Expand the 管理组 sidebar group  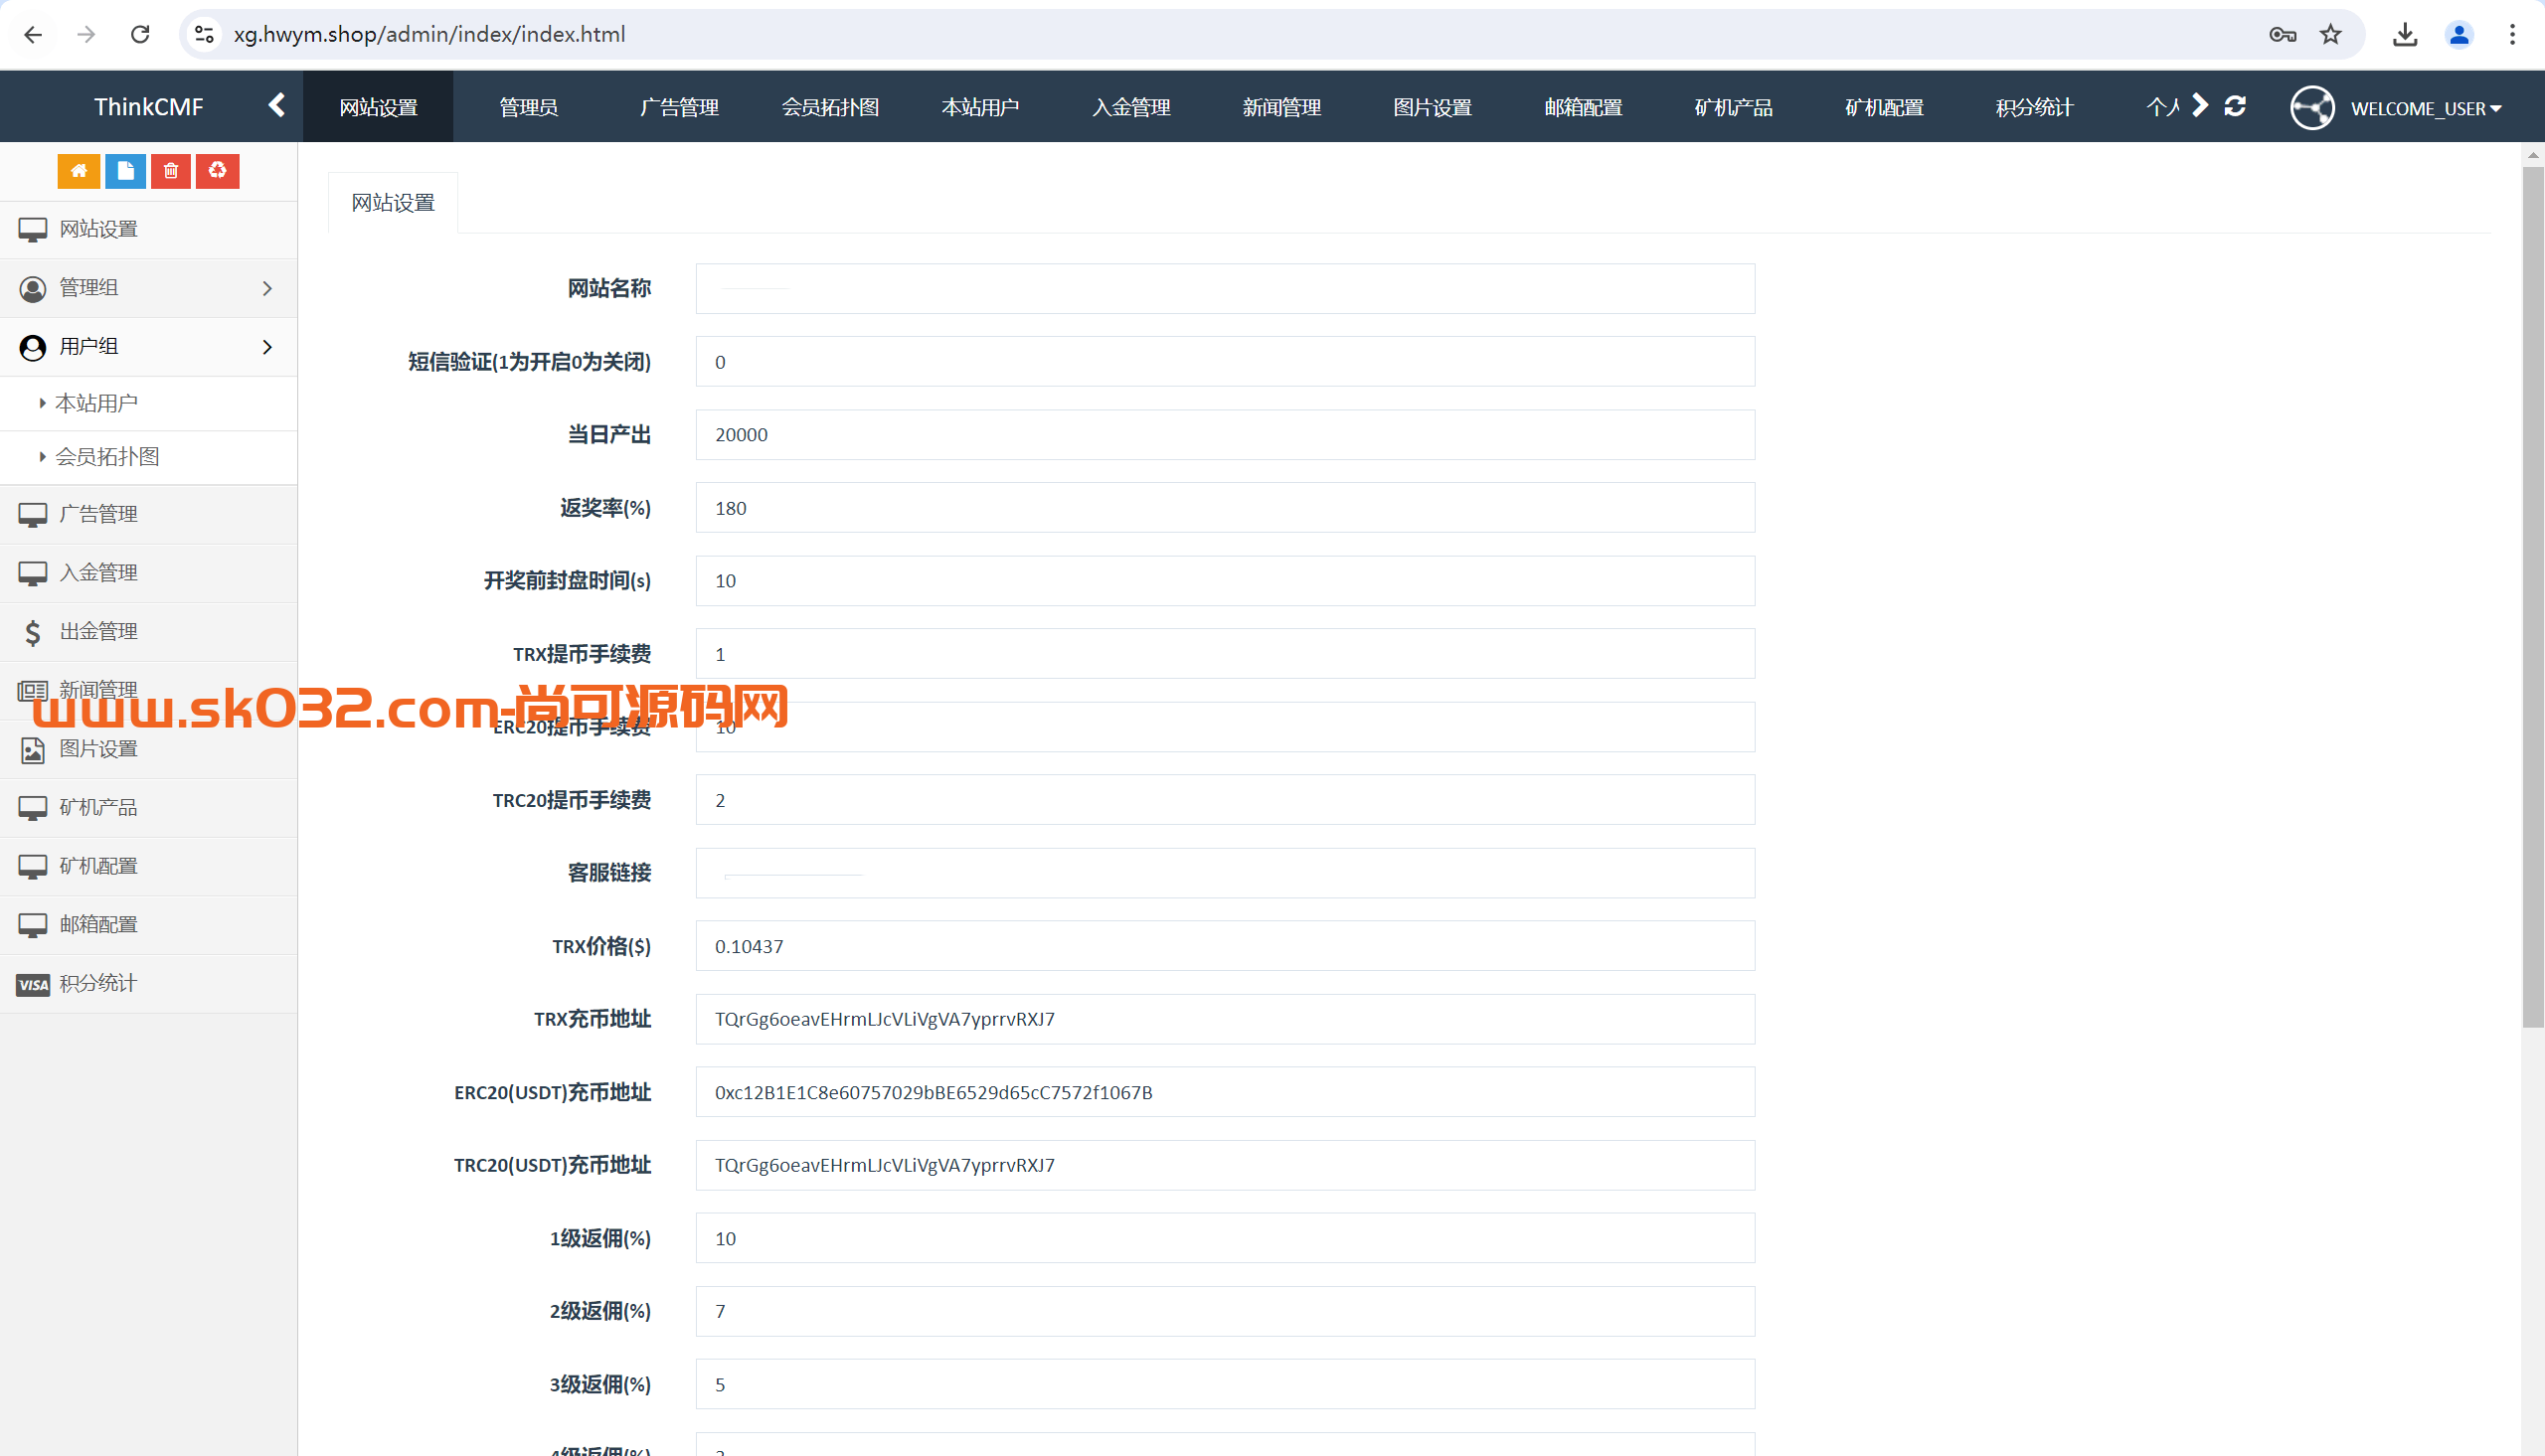point(149,288)
